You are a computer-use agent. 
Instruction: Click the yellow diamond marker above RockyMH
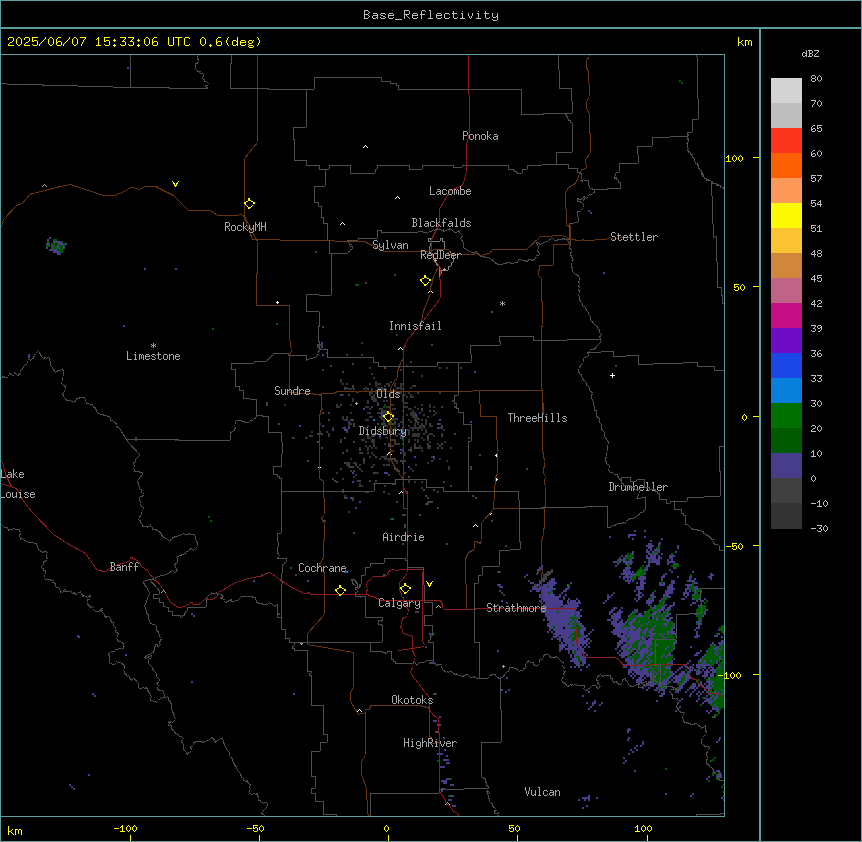coord(249,204)
